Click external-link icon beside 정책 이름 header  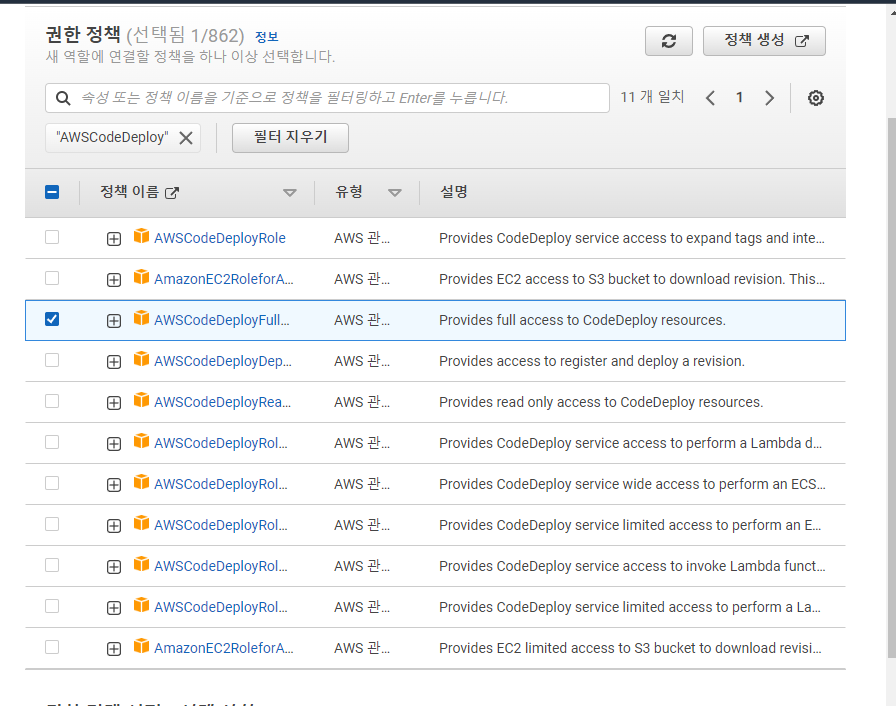click(x=171, y=193)
